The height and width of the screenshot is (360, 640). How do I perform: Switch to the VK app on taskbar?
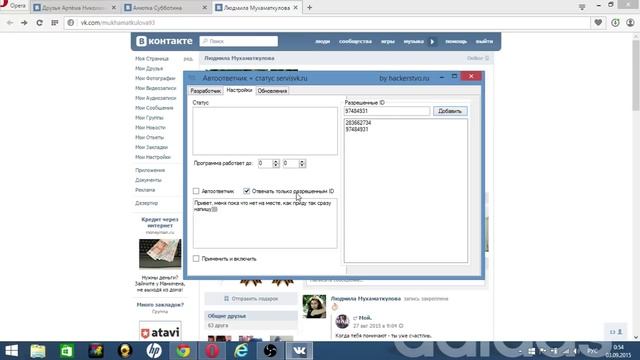pyautogui.click(x=299, y=351)
